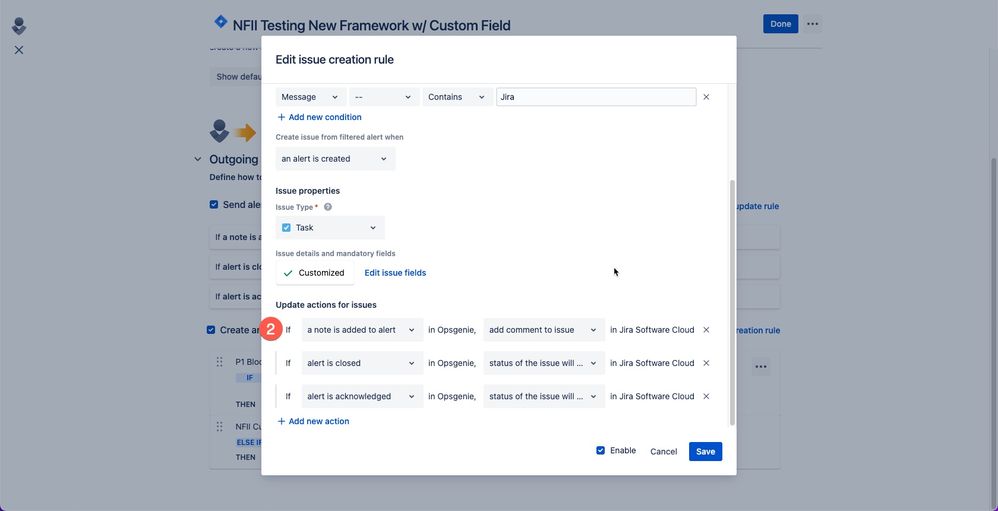
Task: Delete the note added to alert action
Action: point(706,330)
